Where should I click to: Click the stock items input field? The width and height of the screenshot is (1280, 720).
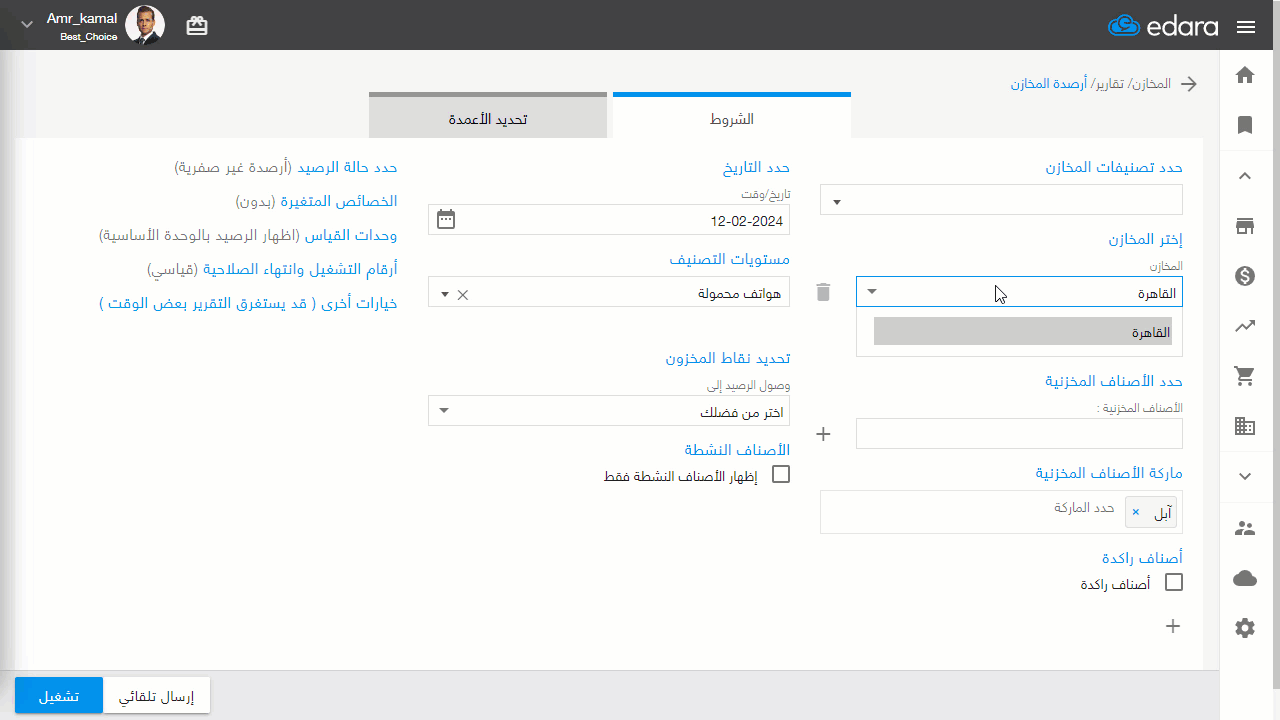coord(1019,434)
